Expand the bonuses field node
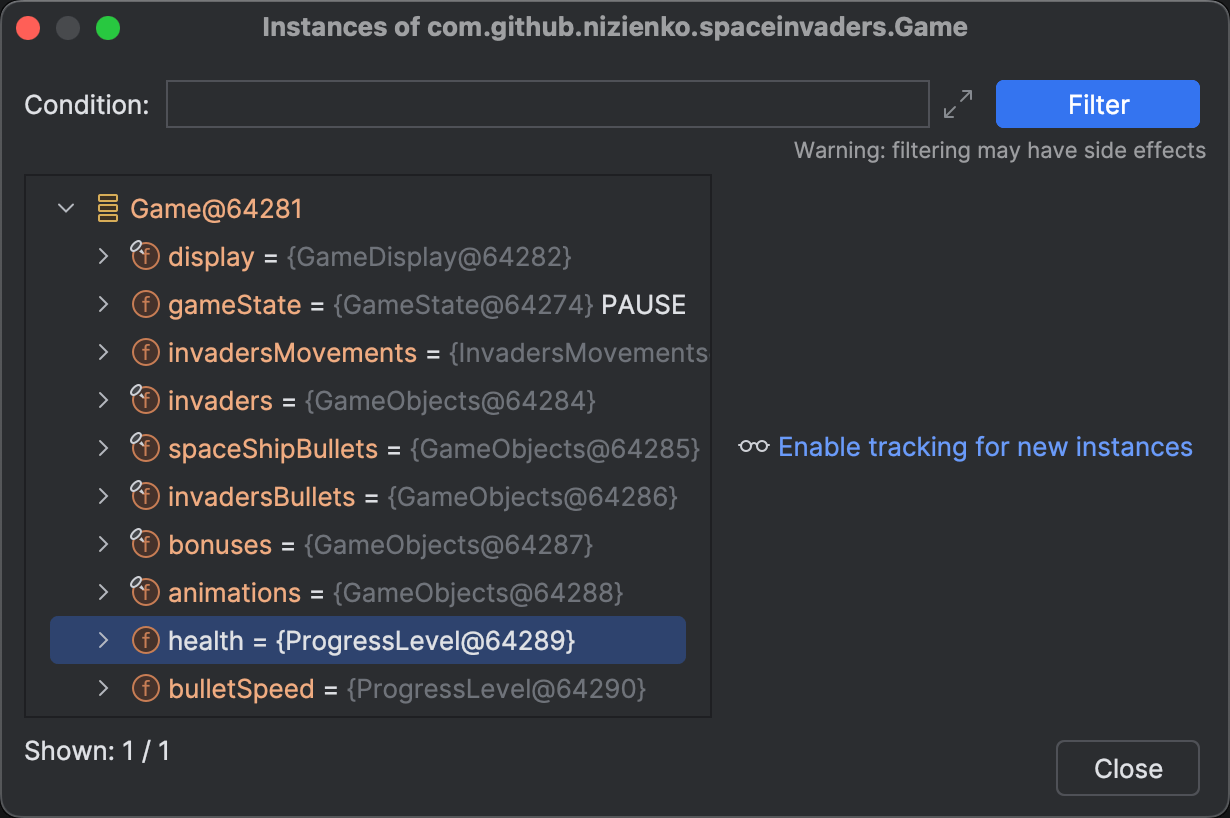Screen dimensions: 1230x818 coord(103,545)
